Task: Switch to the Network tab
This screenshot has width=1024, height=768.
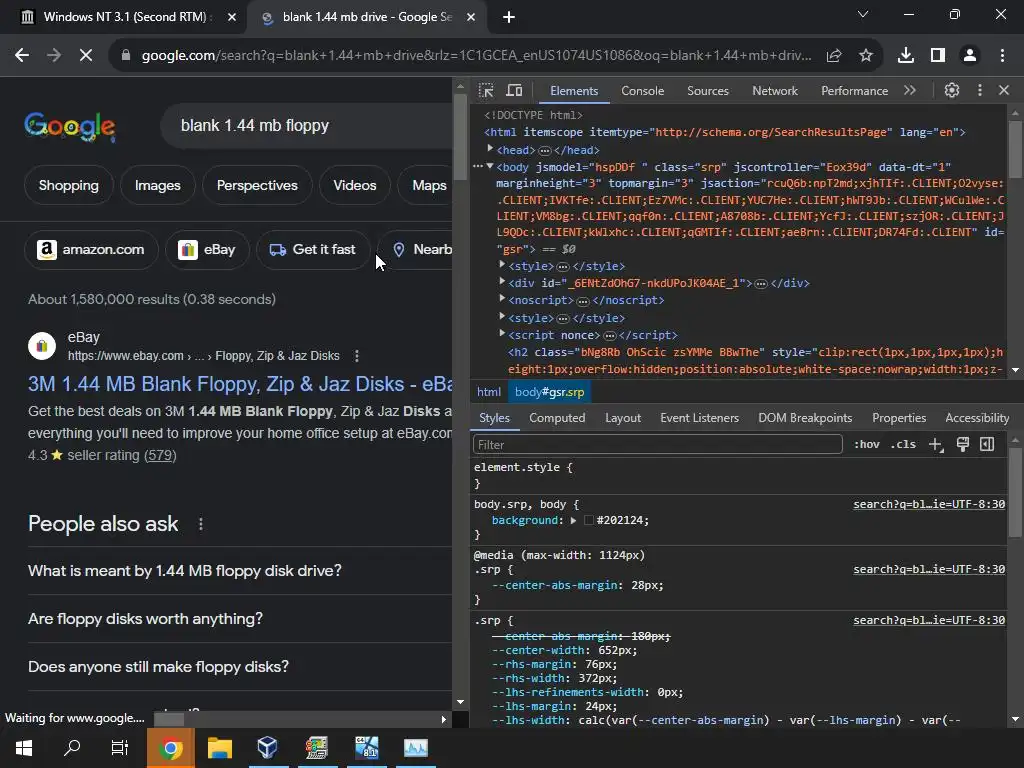Action: pyautogui.click(x=775, y=91)
